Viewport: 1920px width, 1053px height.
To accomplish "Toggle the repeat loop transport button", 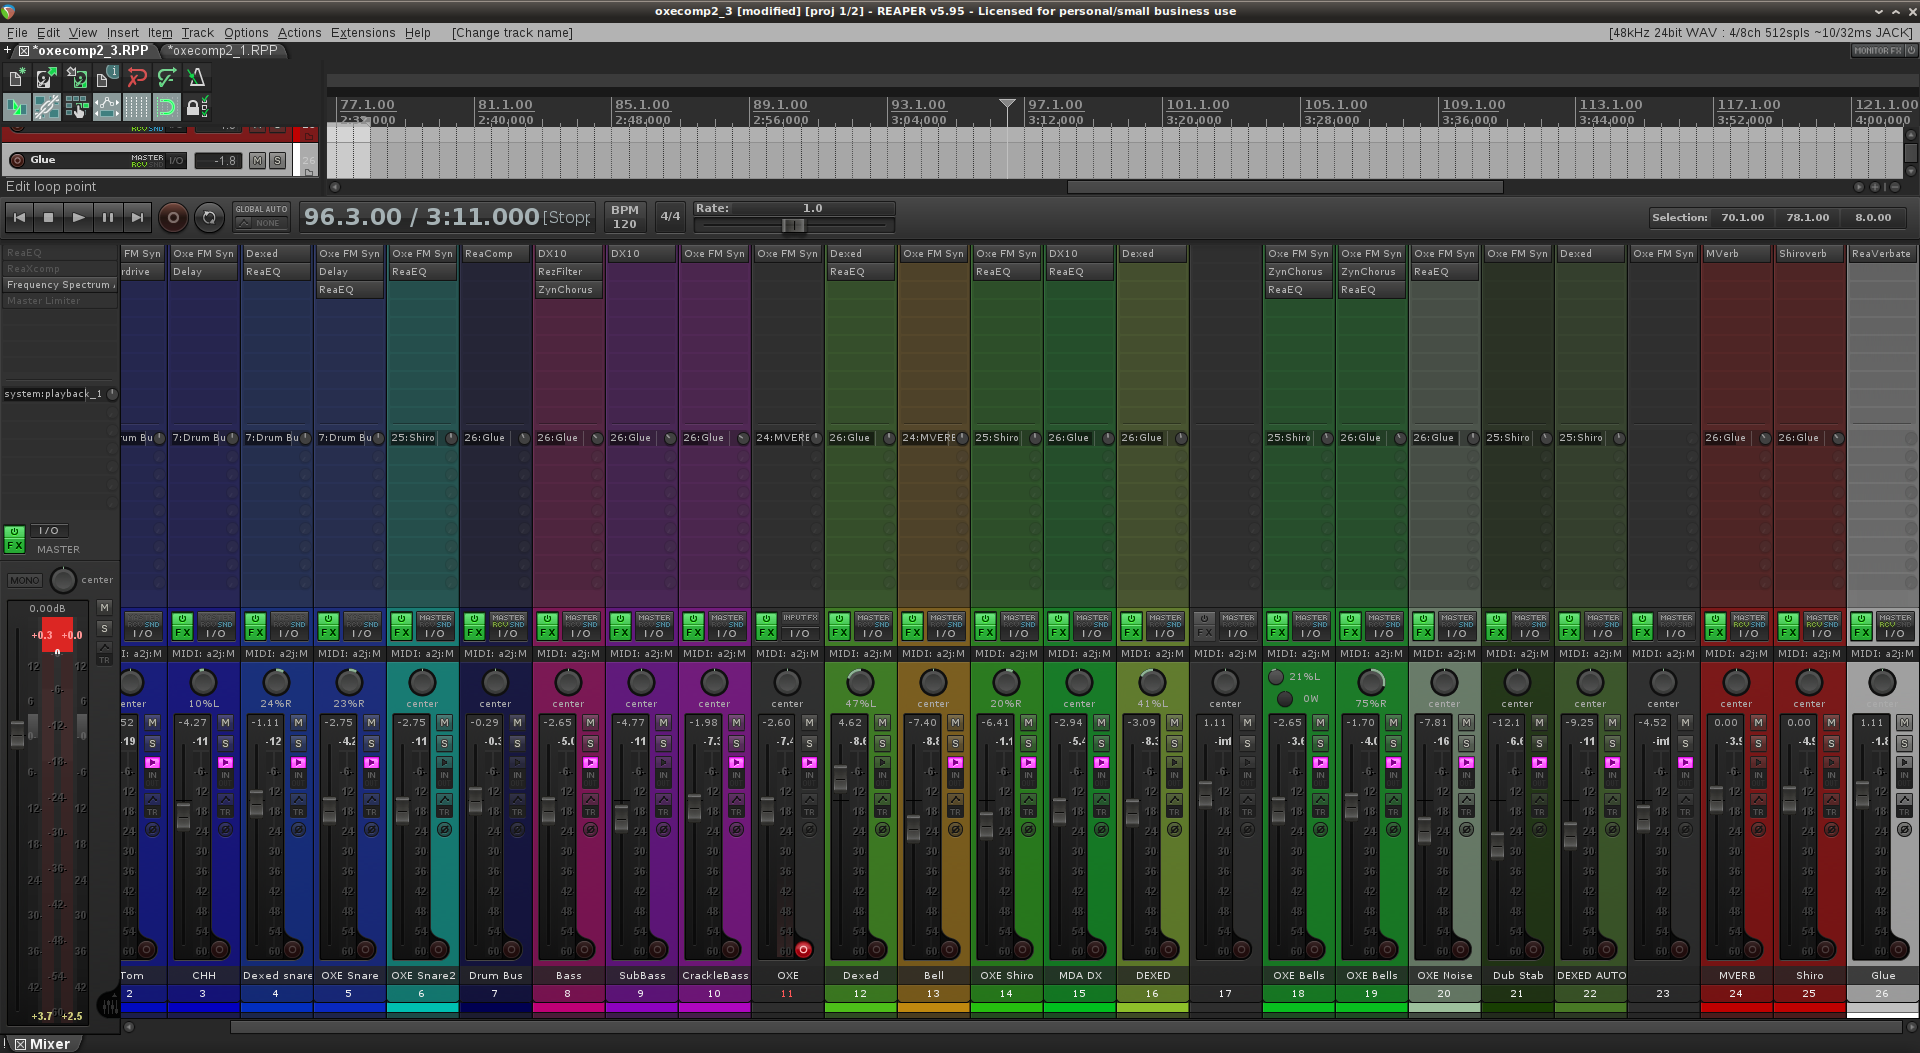I will click(209, 217).
